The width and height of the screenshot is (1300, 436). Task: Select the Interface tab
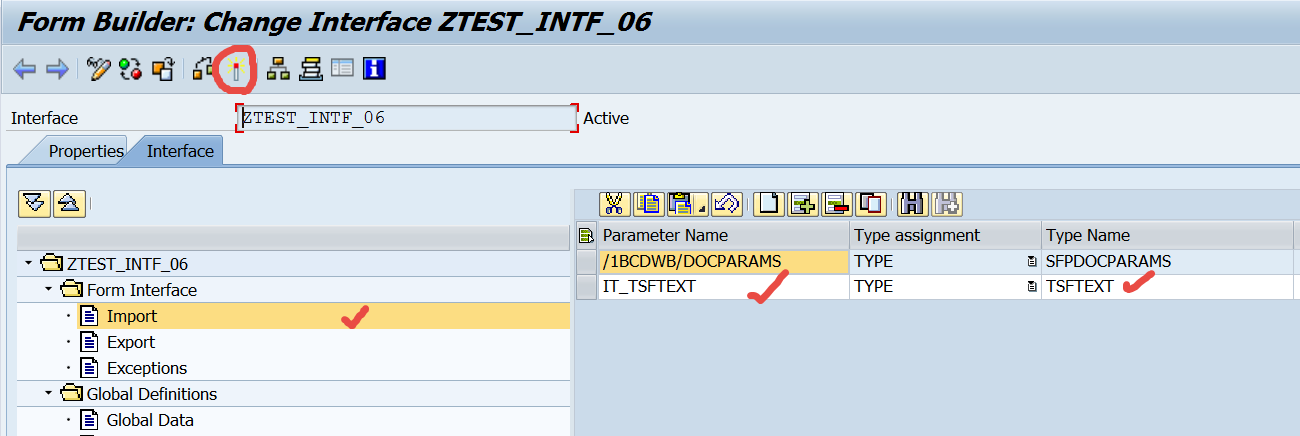coord(180,151)
